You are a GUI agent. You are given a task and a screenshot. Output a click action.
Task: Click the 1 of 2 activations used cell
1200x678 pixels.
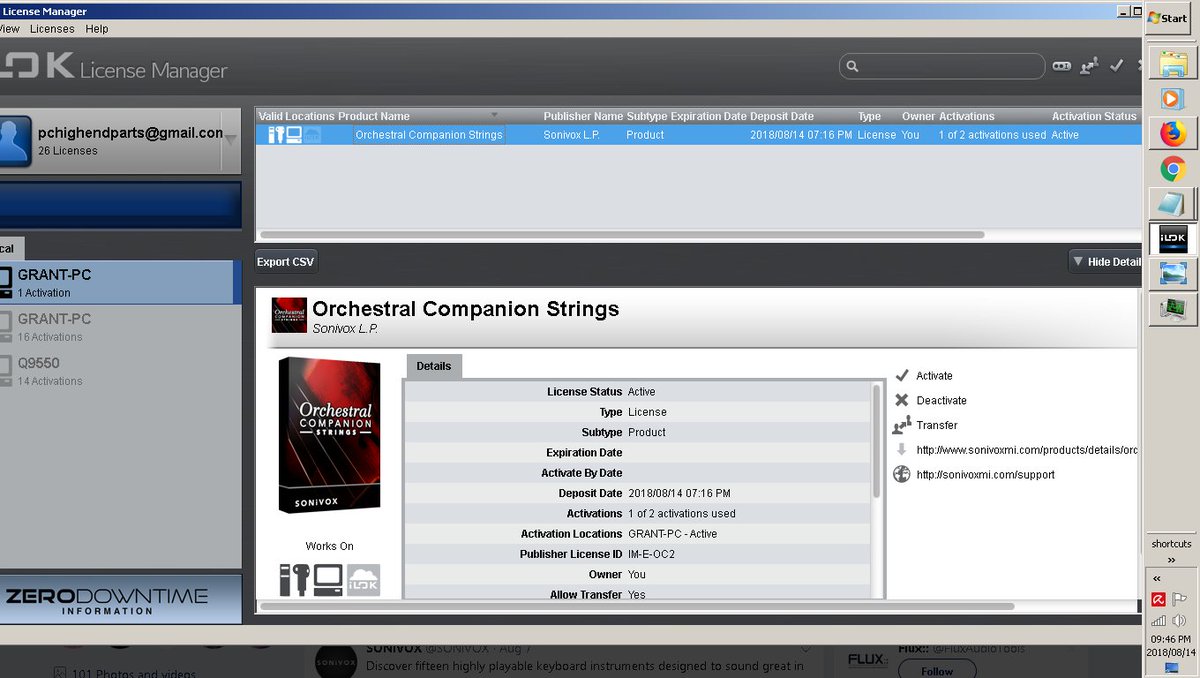(x=992, y=135)
